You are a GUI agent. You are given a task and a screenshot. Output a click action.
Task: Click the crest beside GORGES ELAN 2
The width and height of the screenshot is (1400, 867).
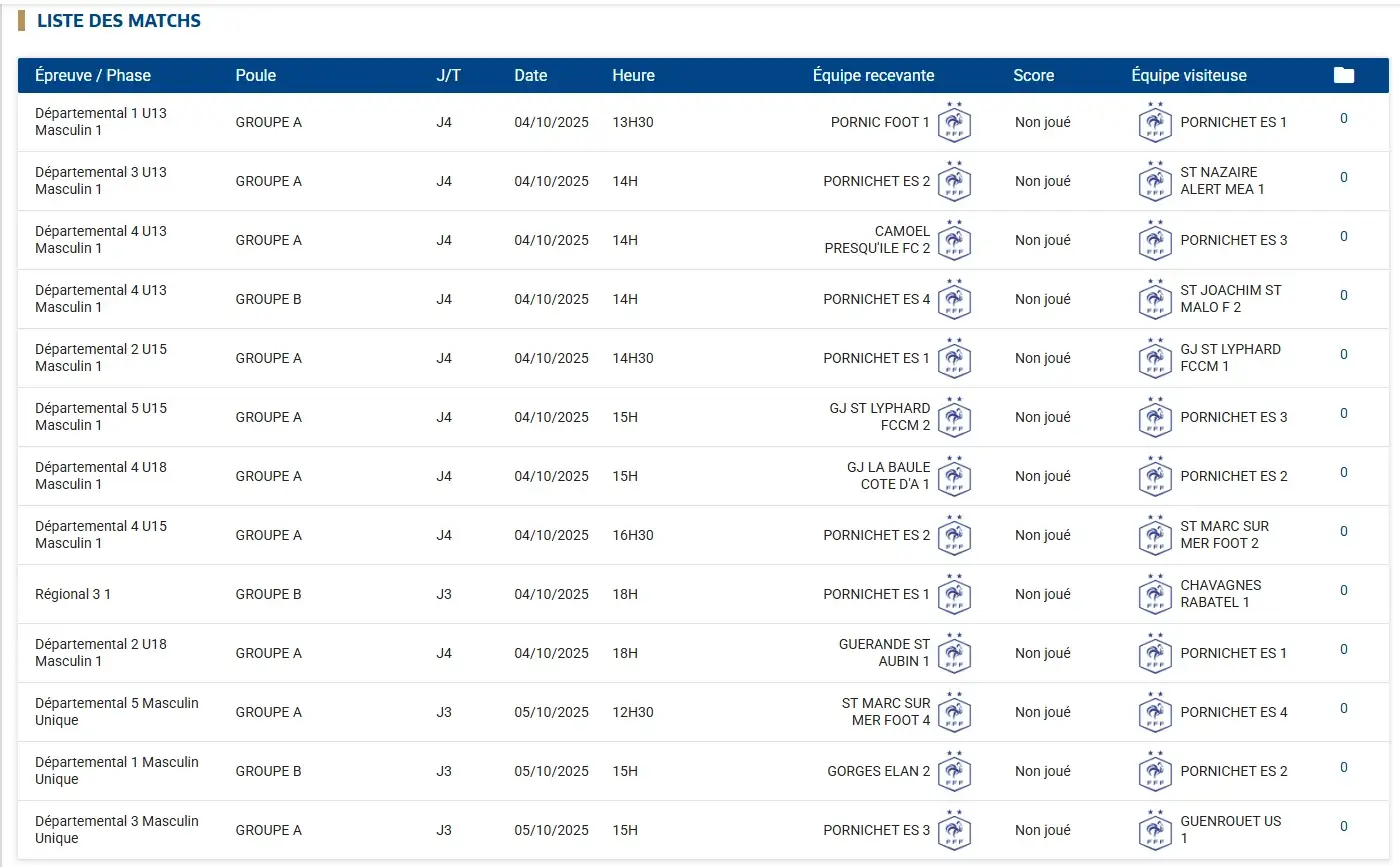tap(954, 771)
